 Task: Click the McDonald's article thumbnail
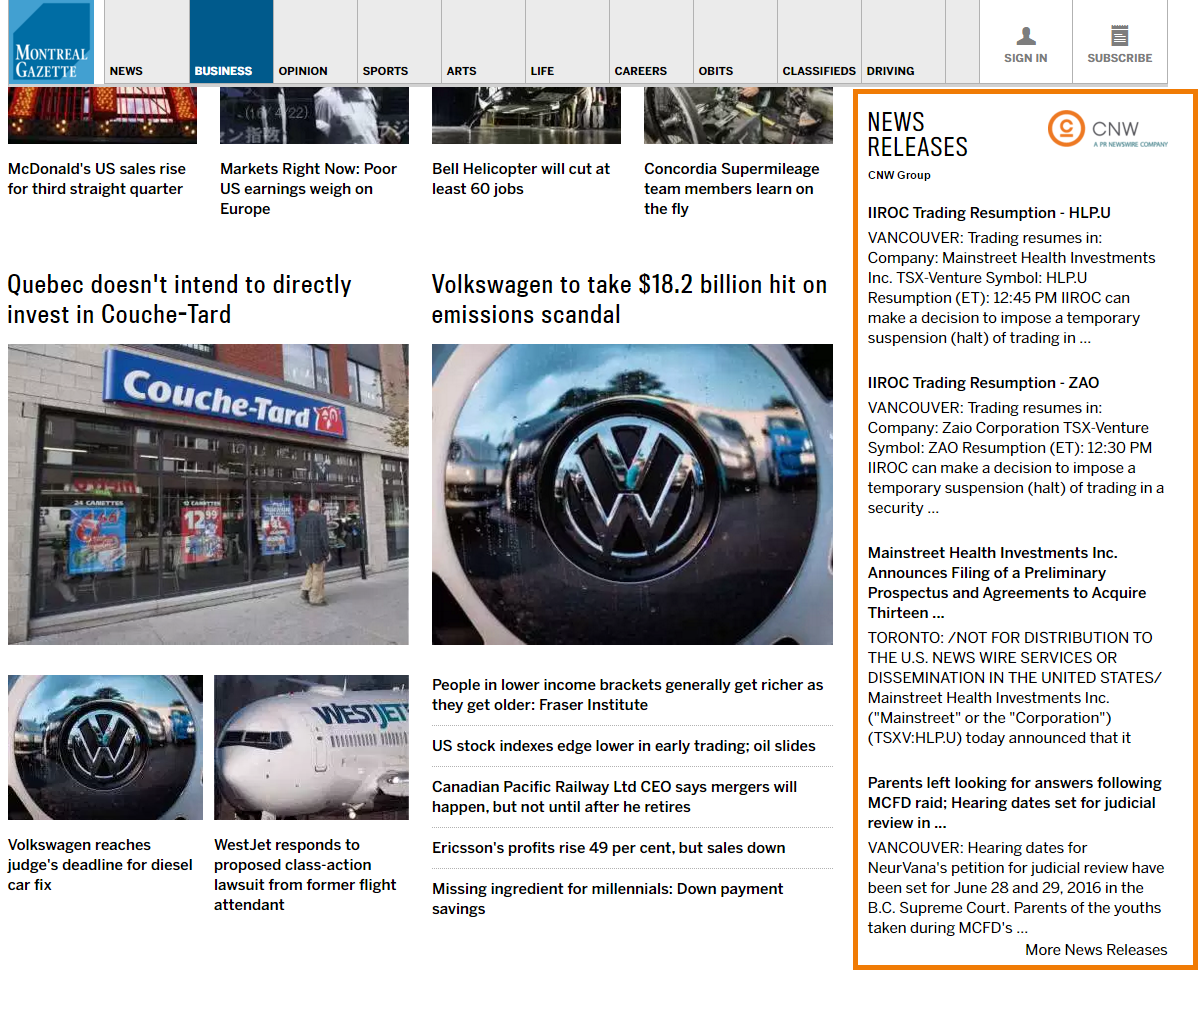pos(102,115)
